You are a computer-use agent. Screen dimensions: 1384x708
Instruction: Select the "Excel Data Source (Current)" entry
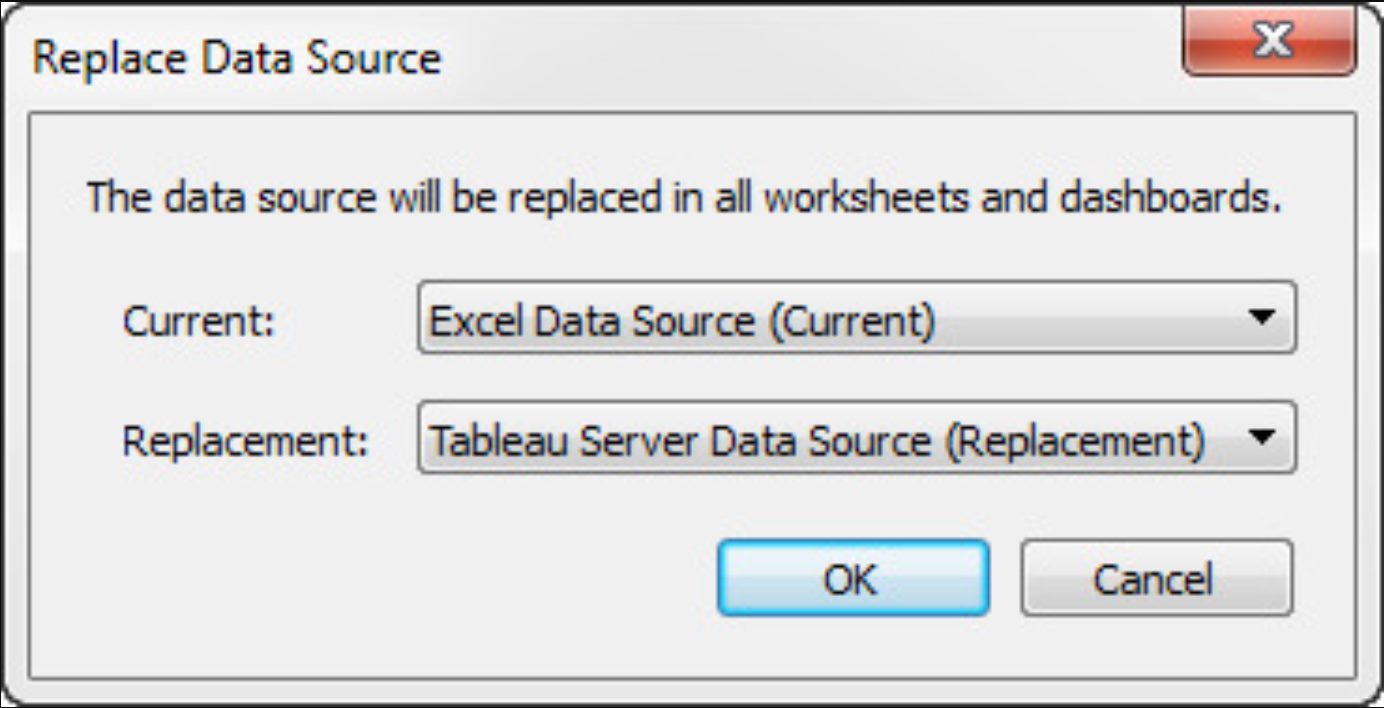tap(682, 320)
